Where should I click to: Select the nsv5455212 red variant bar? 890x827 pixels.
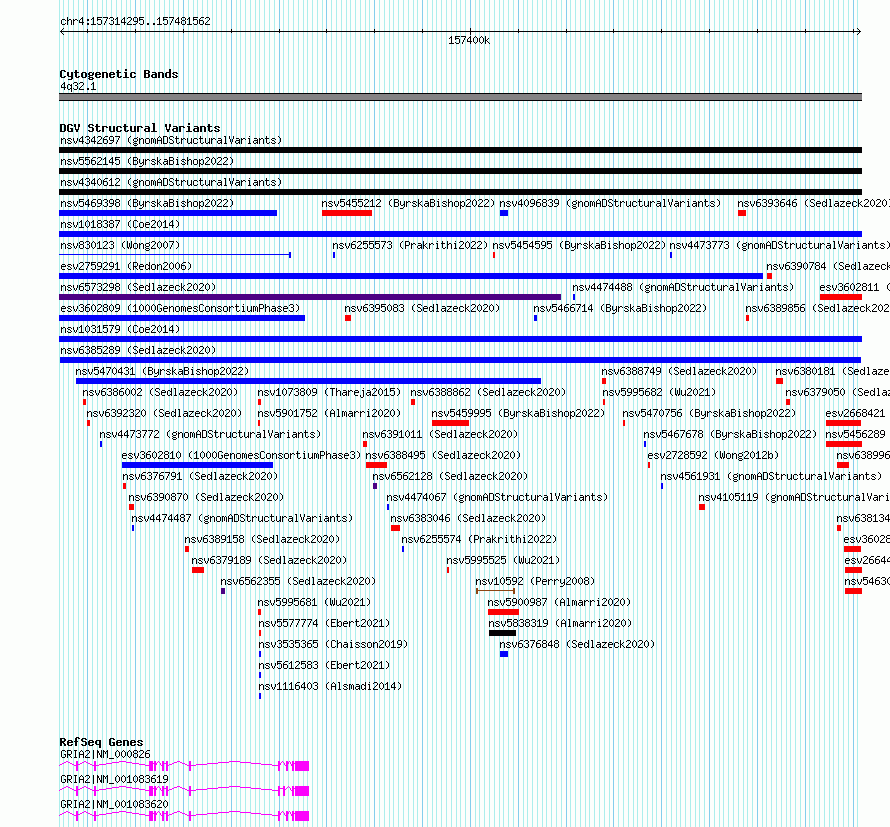[347, 213]
